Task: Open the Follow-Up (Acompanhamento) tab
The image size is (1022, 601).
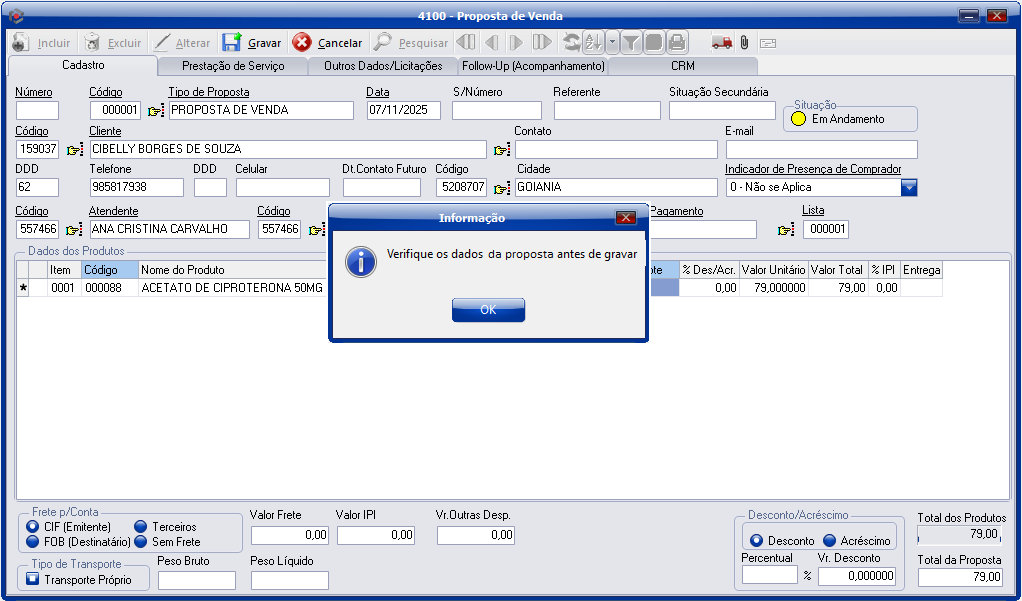Action: coord(532,66)
